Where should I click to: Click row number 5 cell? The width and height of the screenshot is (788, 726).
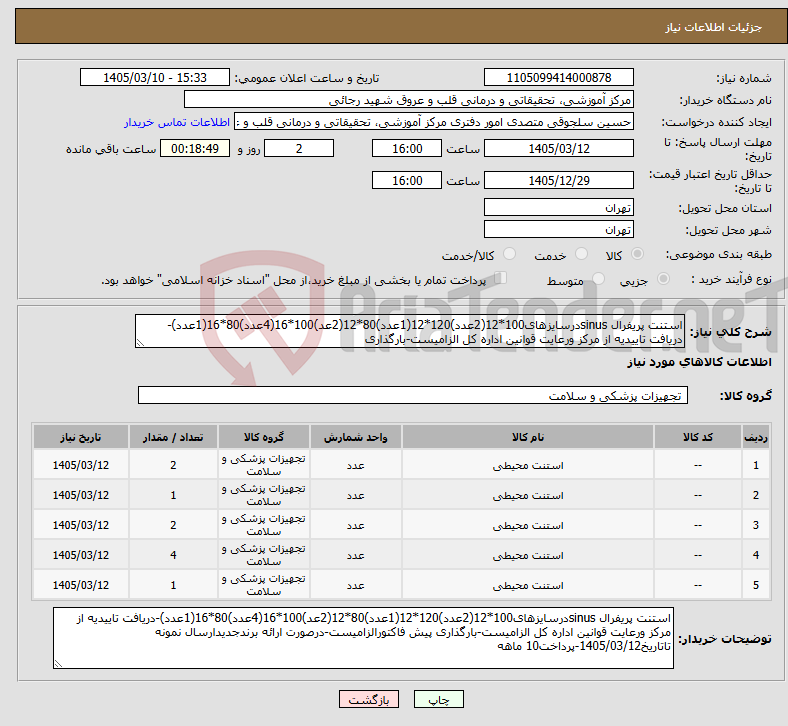tap(755, 585)
